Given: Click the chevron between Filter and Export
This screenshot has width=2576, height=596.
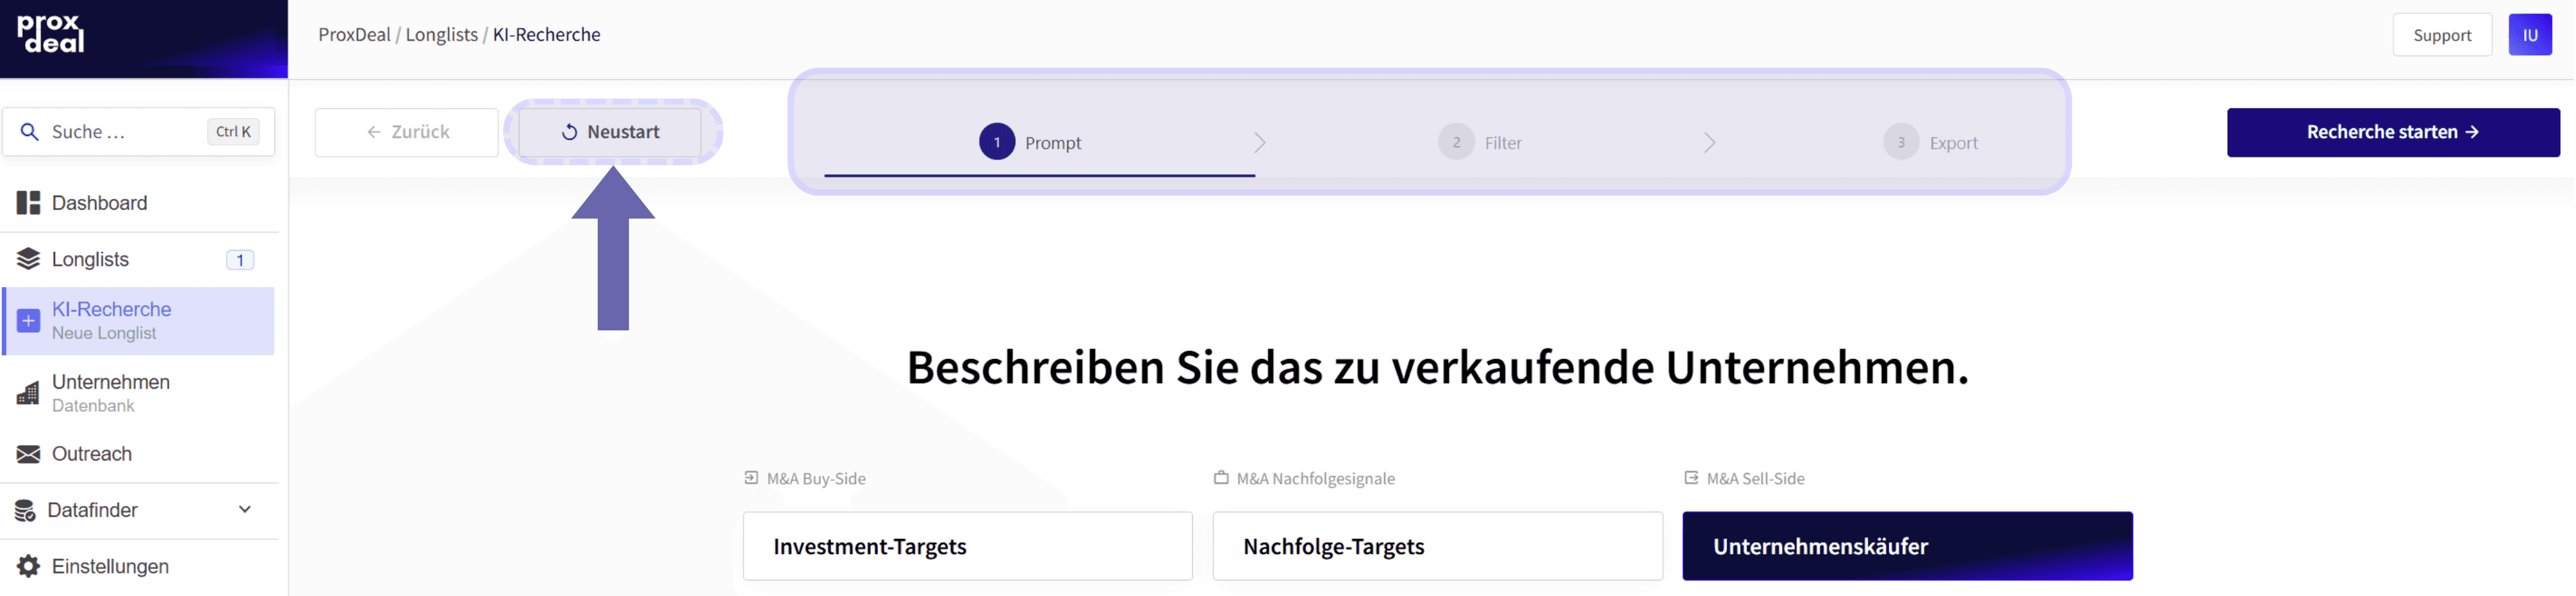Looking at the screenshot, I should [x=1710, y=143].
